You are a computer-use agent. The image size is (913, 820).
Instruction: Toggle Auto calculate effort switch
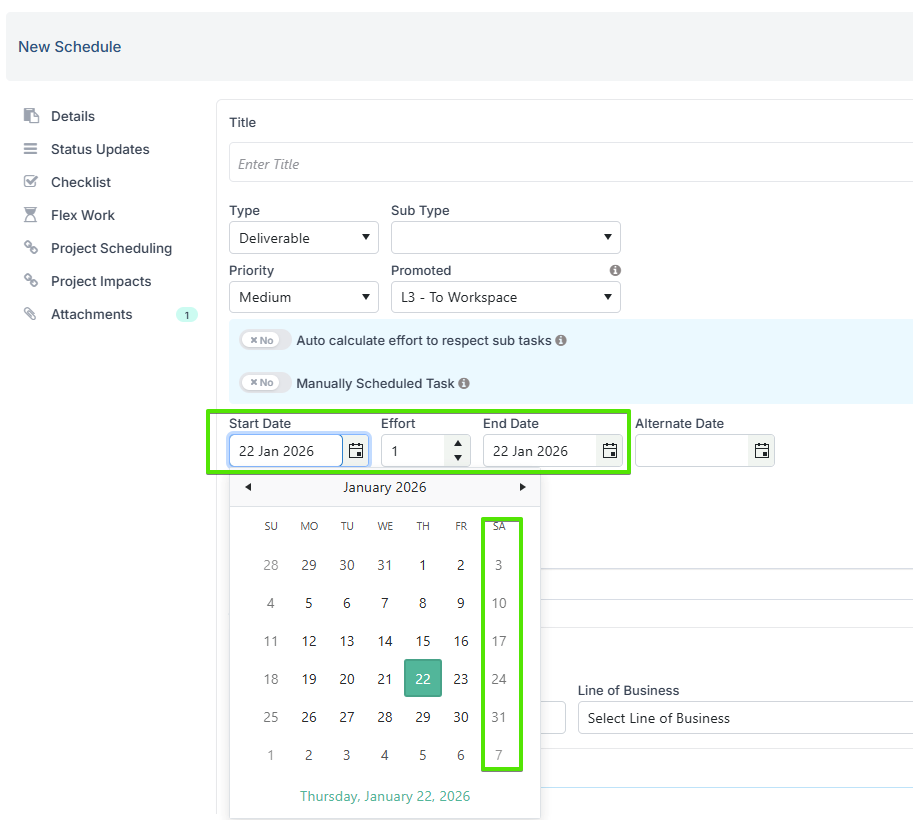click(x=265, y=340)
